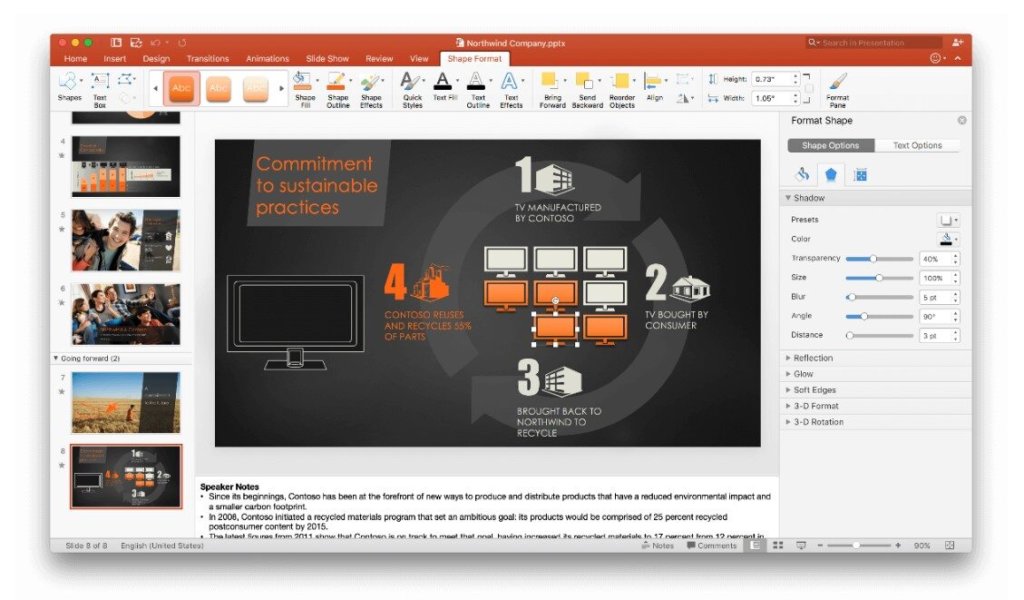This screenshot has width=1024, height=600.
Task: Toggle the Comments pane button
Action: click(x=711, y=545)
